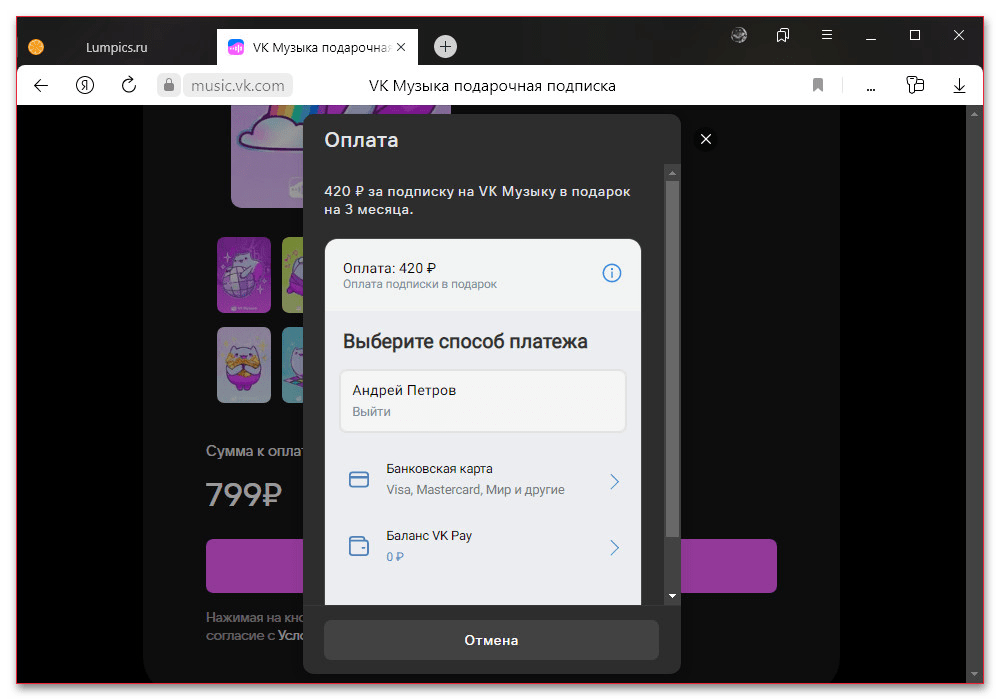Viewport: 1000px width, 700px height.
Task: Click the blue info icon beside Оплата: 420 ₽
Action: (612, 273)
